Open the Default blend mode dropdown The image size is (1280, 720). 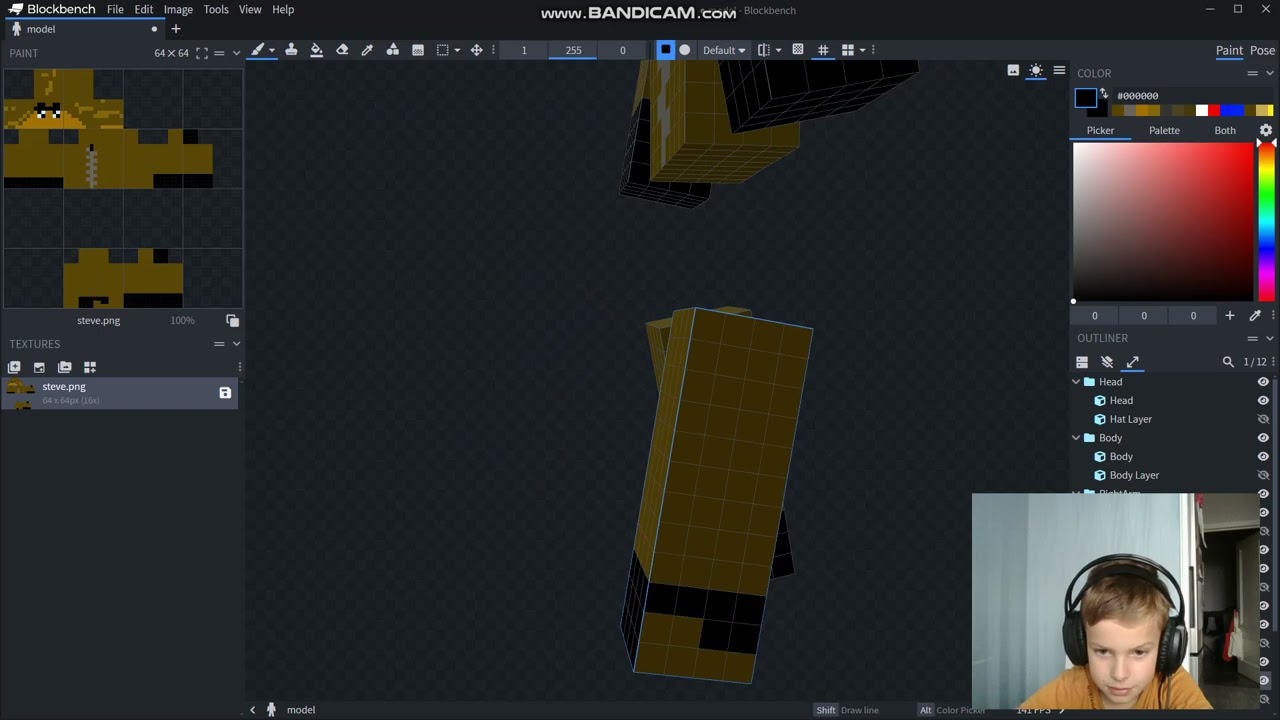point(723,50)
